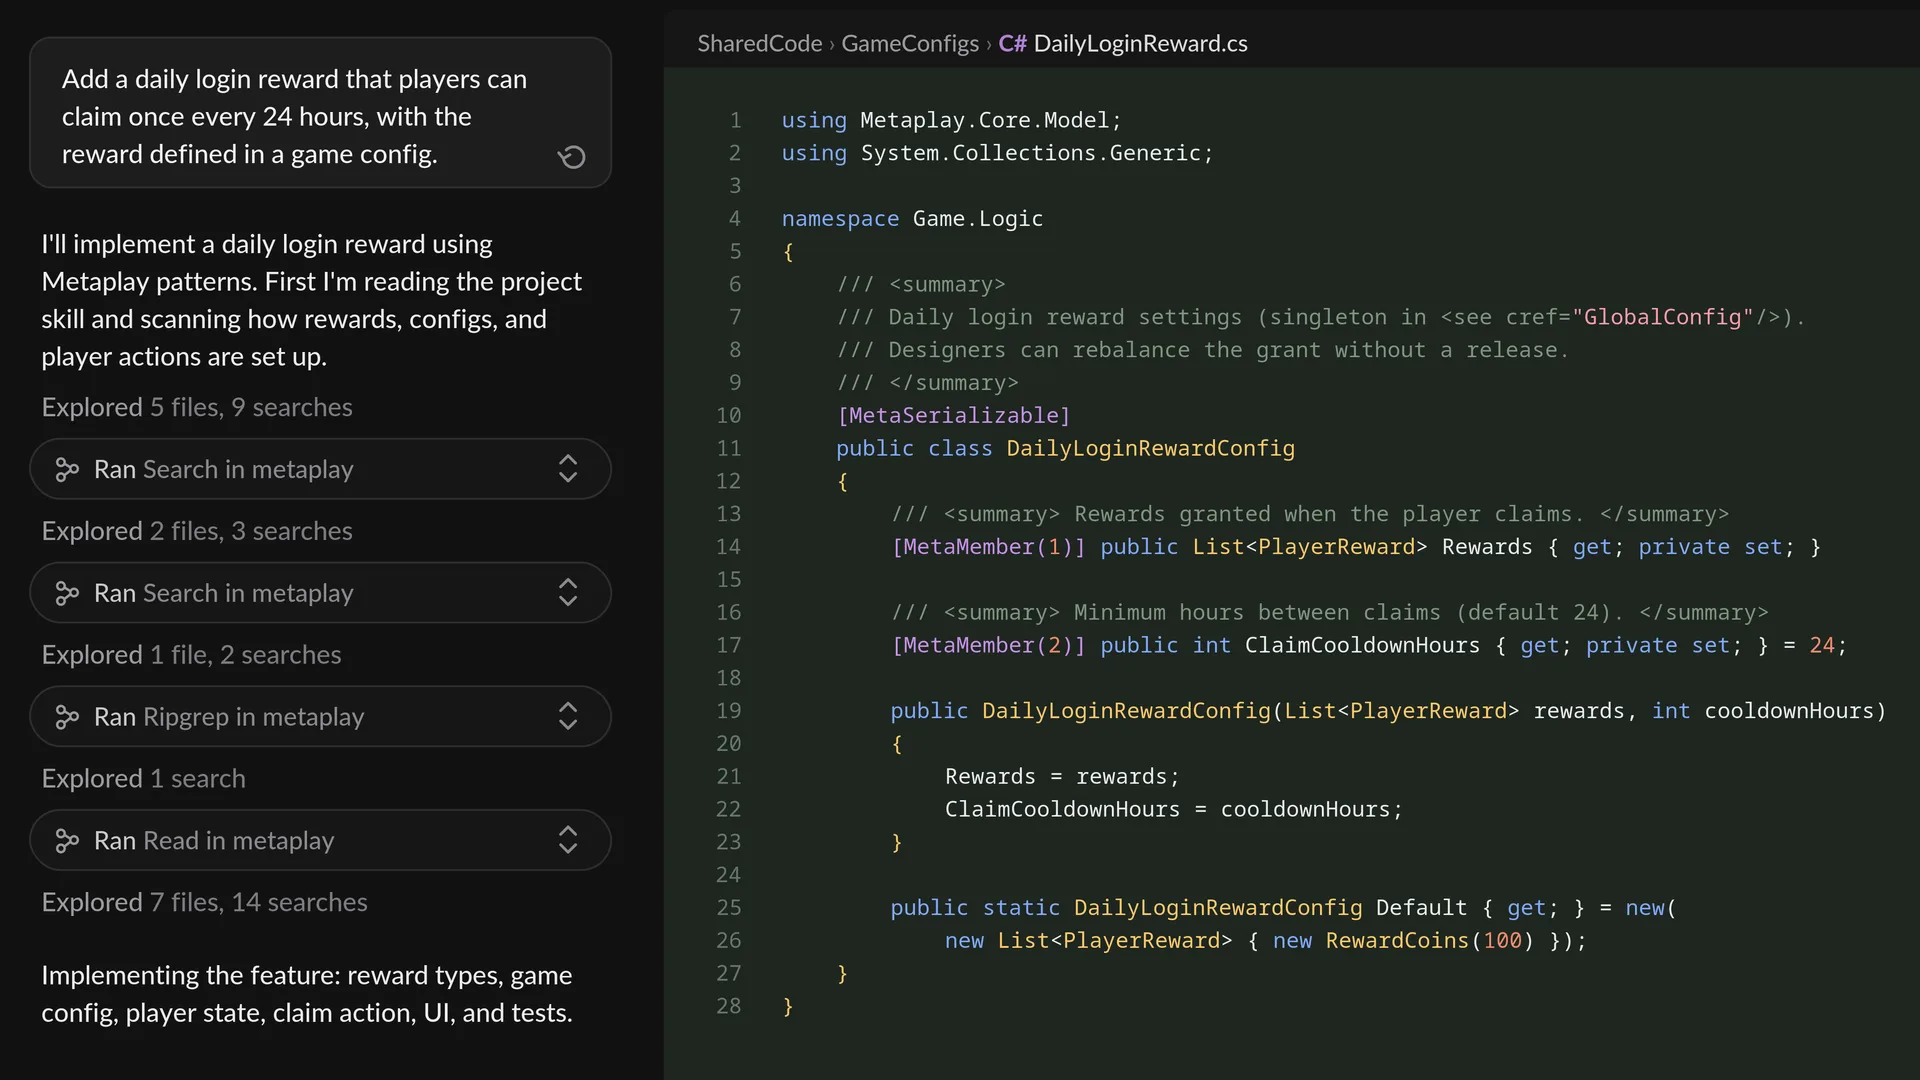Click 'Explored 1 file, 2 searches' summary
Image resolution: width=1920 pixels, height=1080 pixels.
coord(191,655)
